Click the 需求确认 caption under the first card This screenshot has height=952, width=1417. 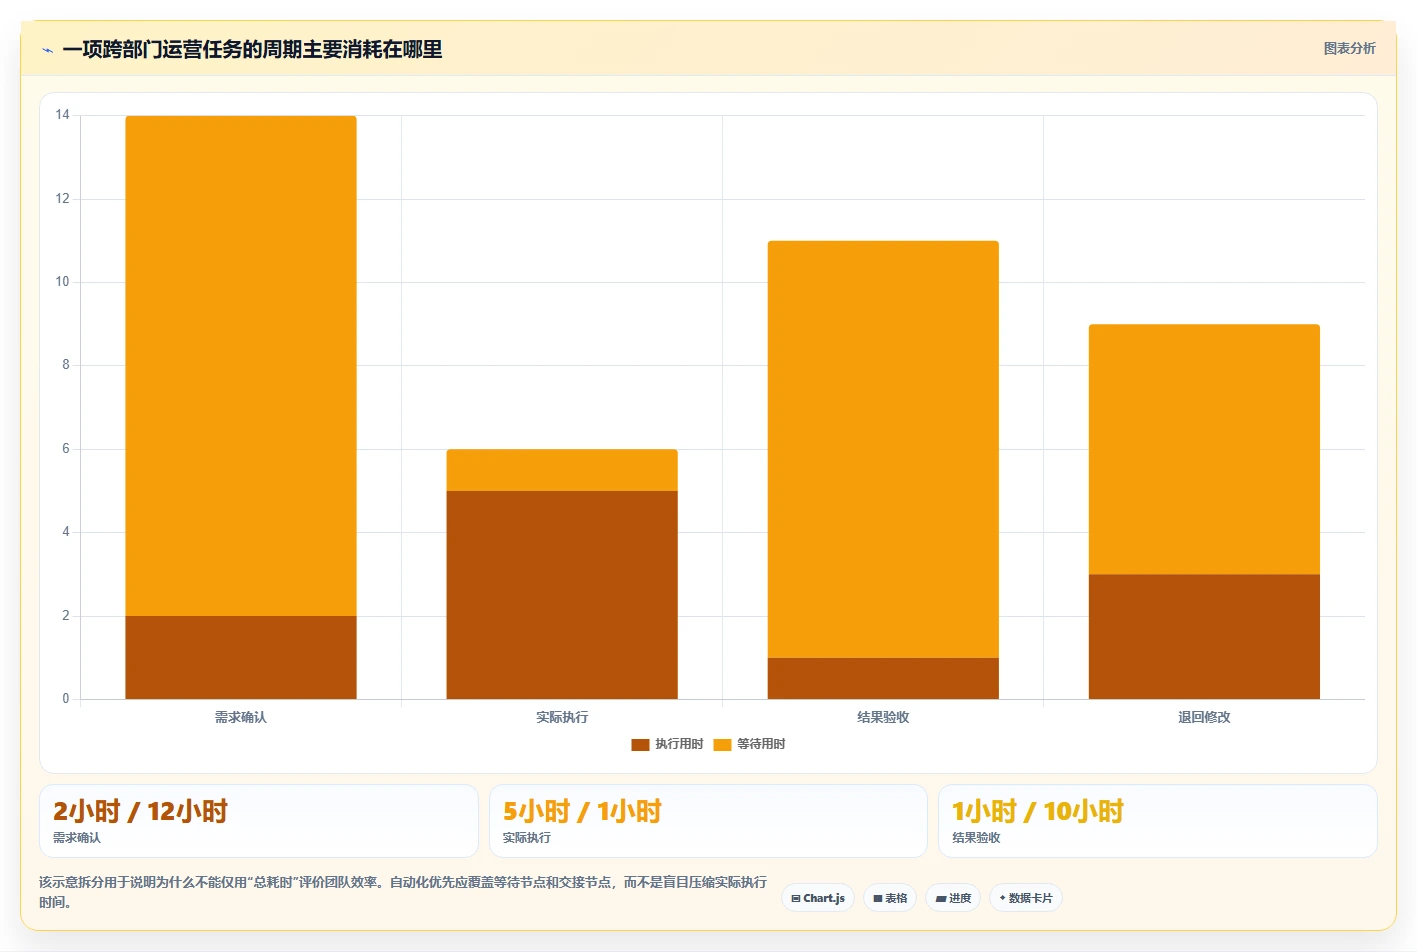(77, 838)
